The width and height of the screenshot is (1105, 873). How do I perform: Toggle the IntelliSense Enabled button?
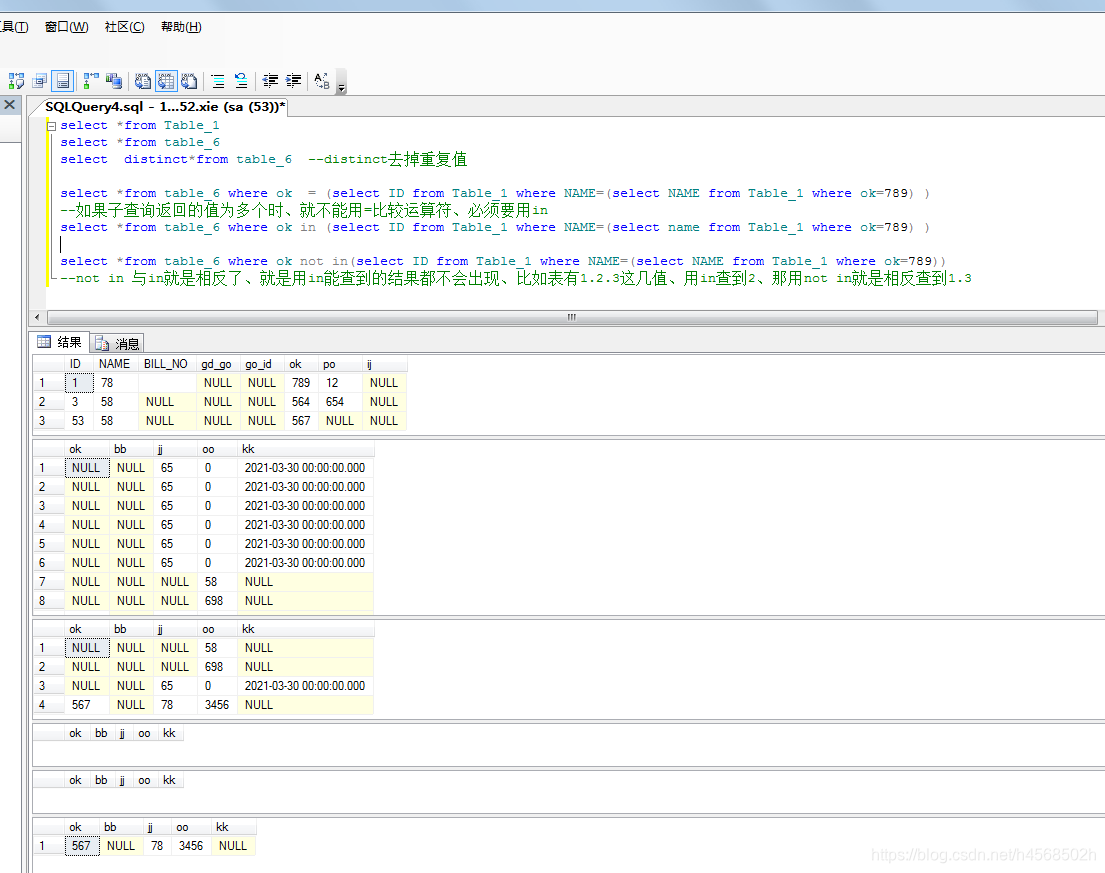click(x=63, y=81)
